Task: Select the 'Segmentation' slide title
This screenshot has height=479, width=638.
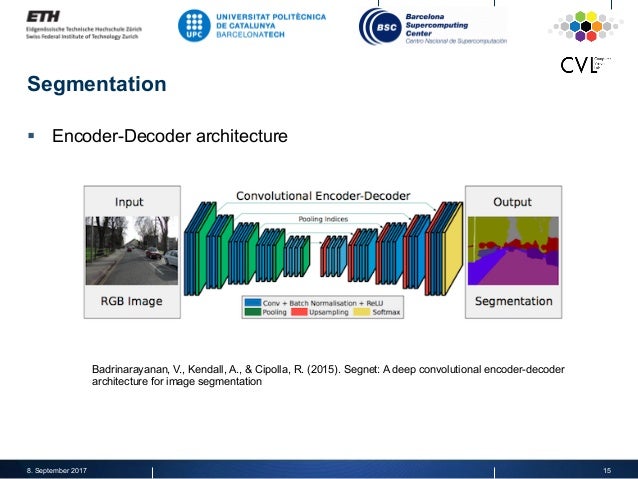Action: [97, 84]
